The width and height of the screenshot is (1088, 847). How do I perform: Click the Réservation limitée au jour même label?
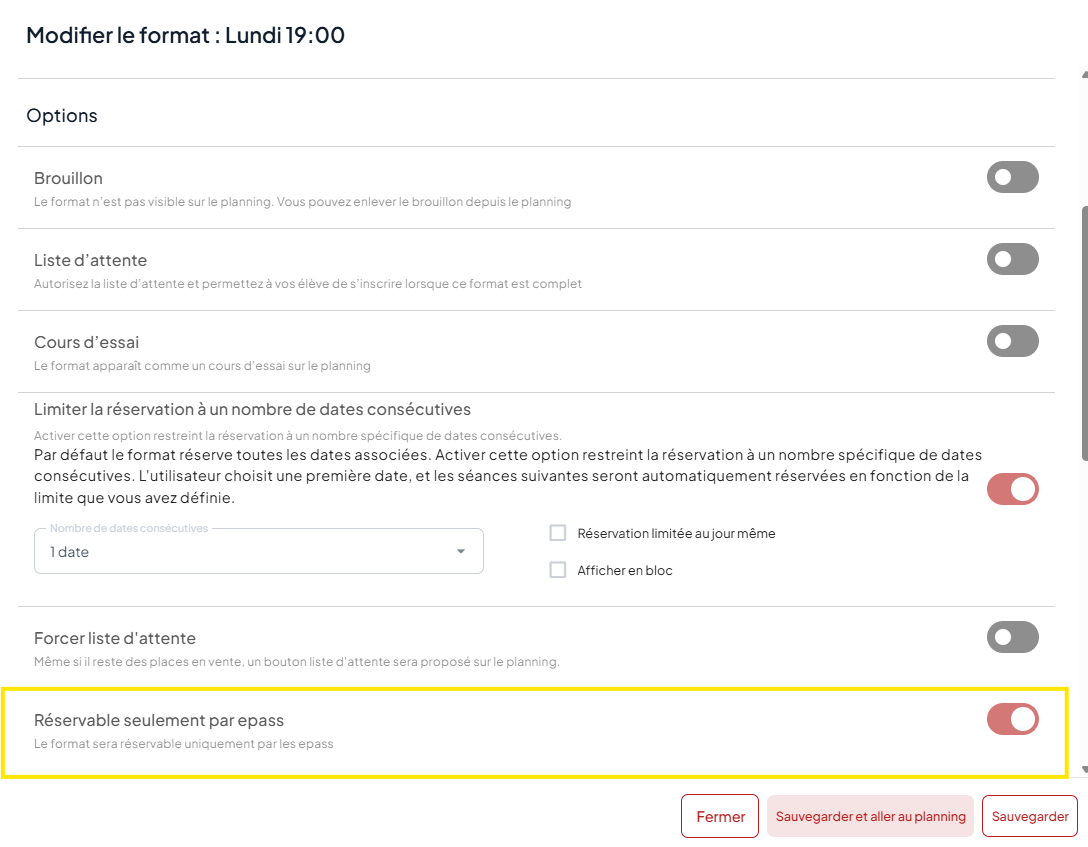point(676,533)
